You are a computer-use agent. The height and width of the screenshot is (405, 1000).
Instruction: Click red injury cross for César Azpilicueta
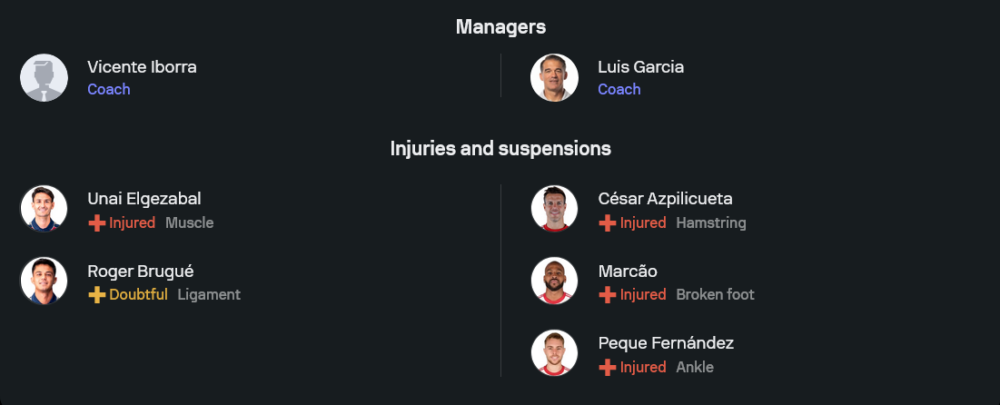[x=607, y=223]
